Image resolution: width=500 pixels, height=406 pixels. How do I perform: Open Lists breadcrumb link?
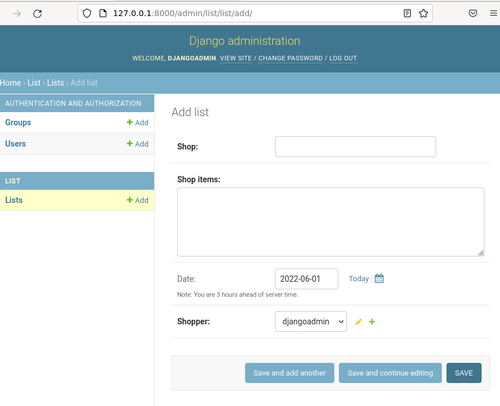55,83
